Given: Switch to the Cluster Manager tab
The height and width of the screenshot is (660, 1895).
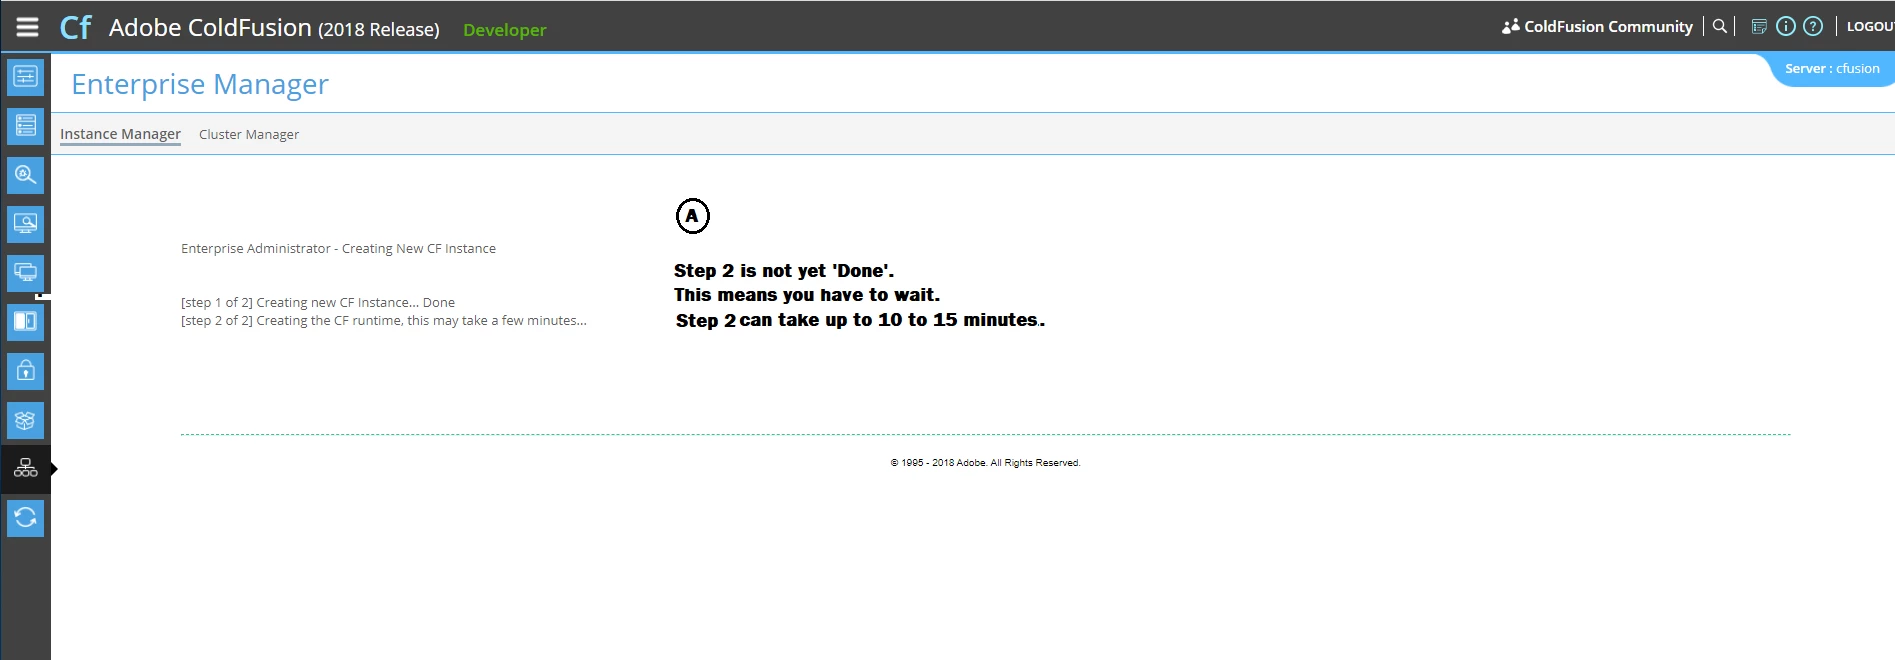Looking at the screenshot, I should (249, 134).
